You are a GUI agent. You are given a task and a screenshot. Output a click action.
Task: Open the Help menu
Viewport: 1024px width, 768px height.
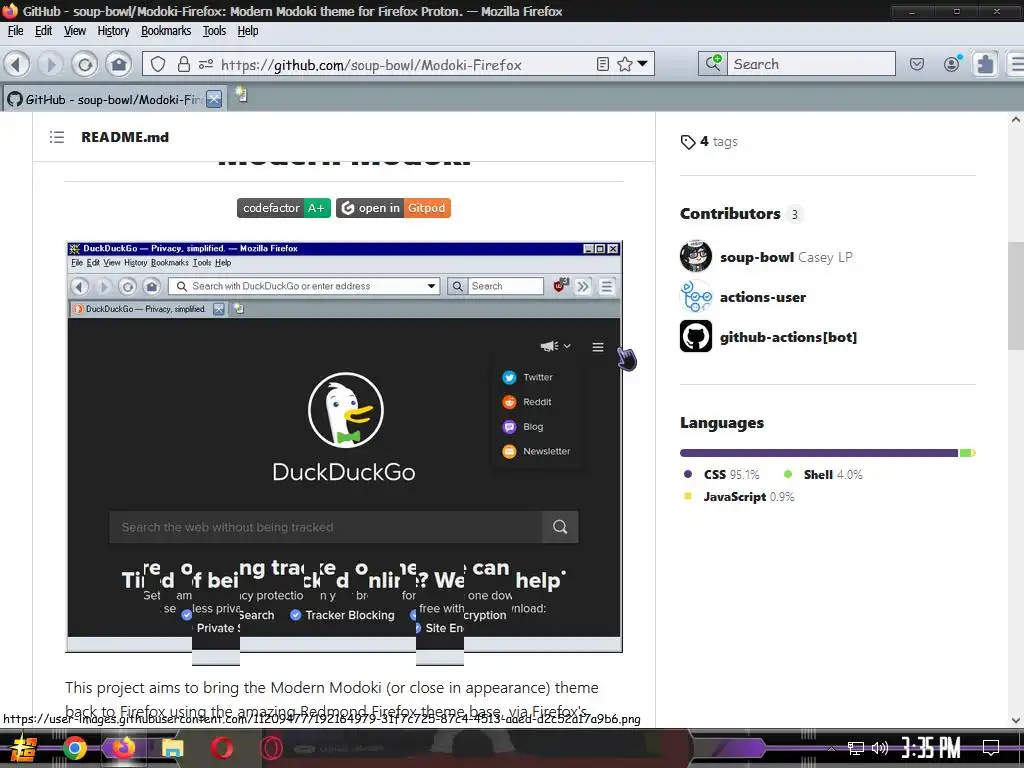[248, 31]
